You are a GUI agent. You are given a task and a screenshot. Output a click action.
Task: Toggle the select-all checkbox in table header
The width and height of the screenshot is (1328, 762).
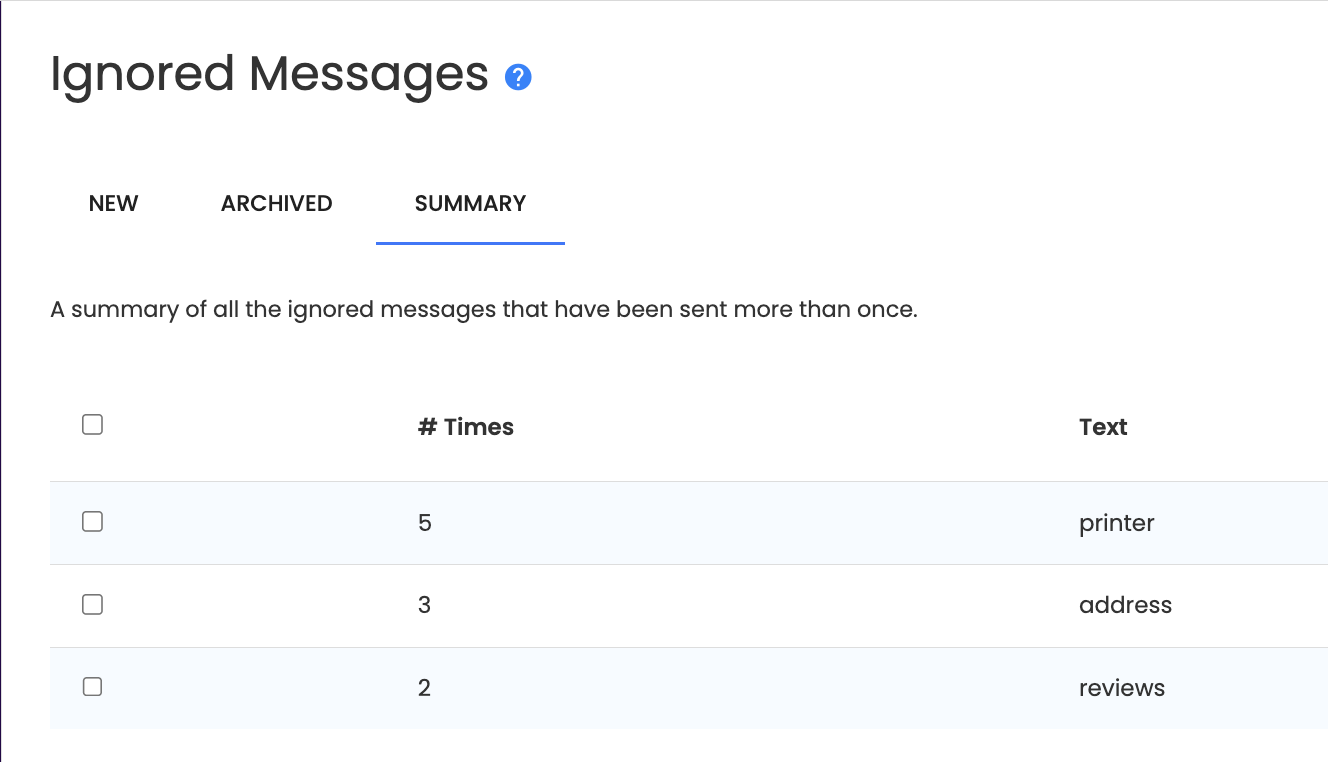(92, 425)
